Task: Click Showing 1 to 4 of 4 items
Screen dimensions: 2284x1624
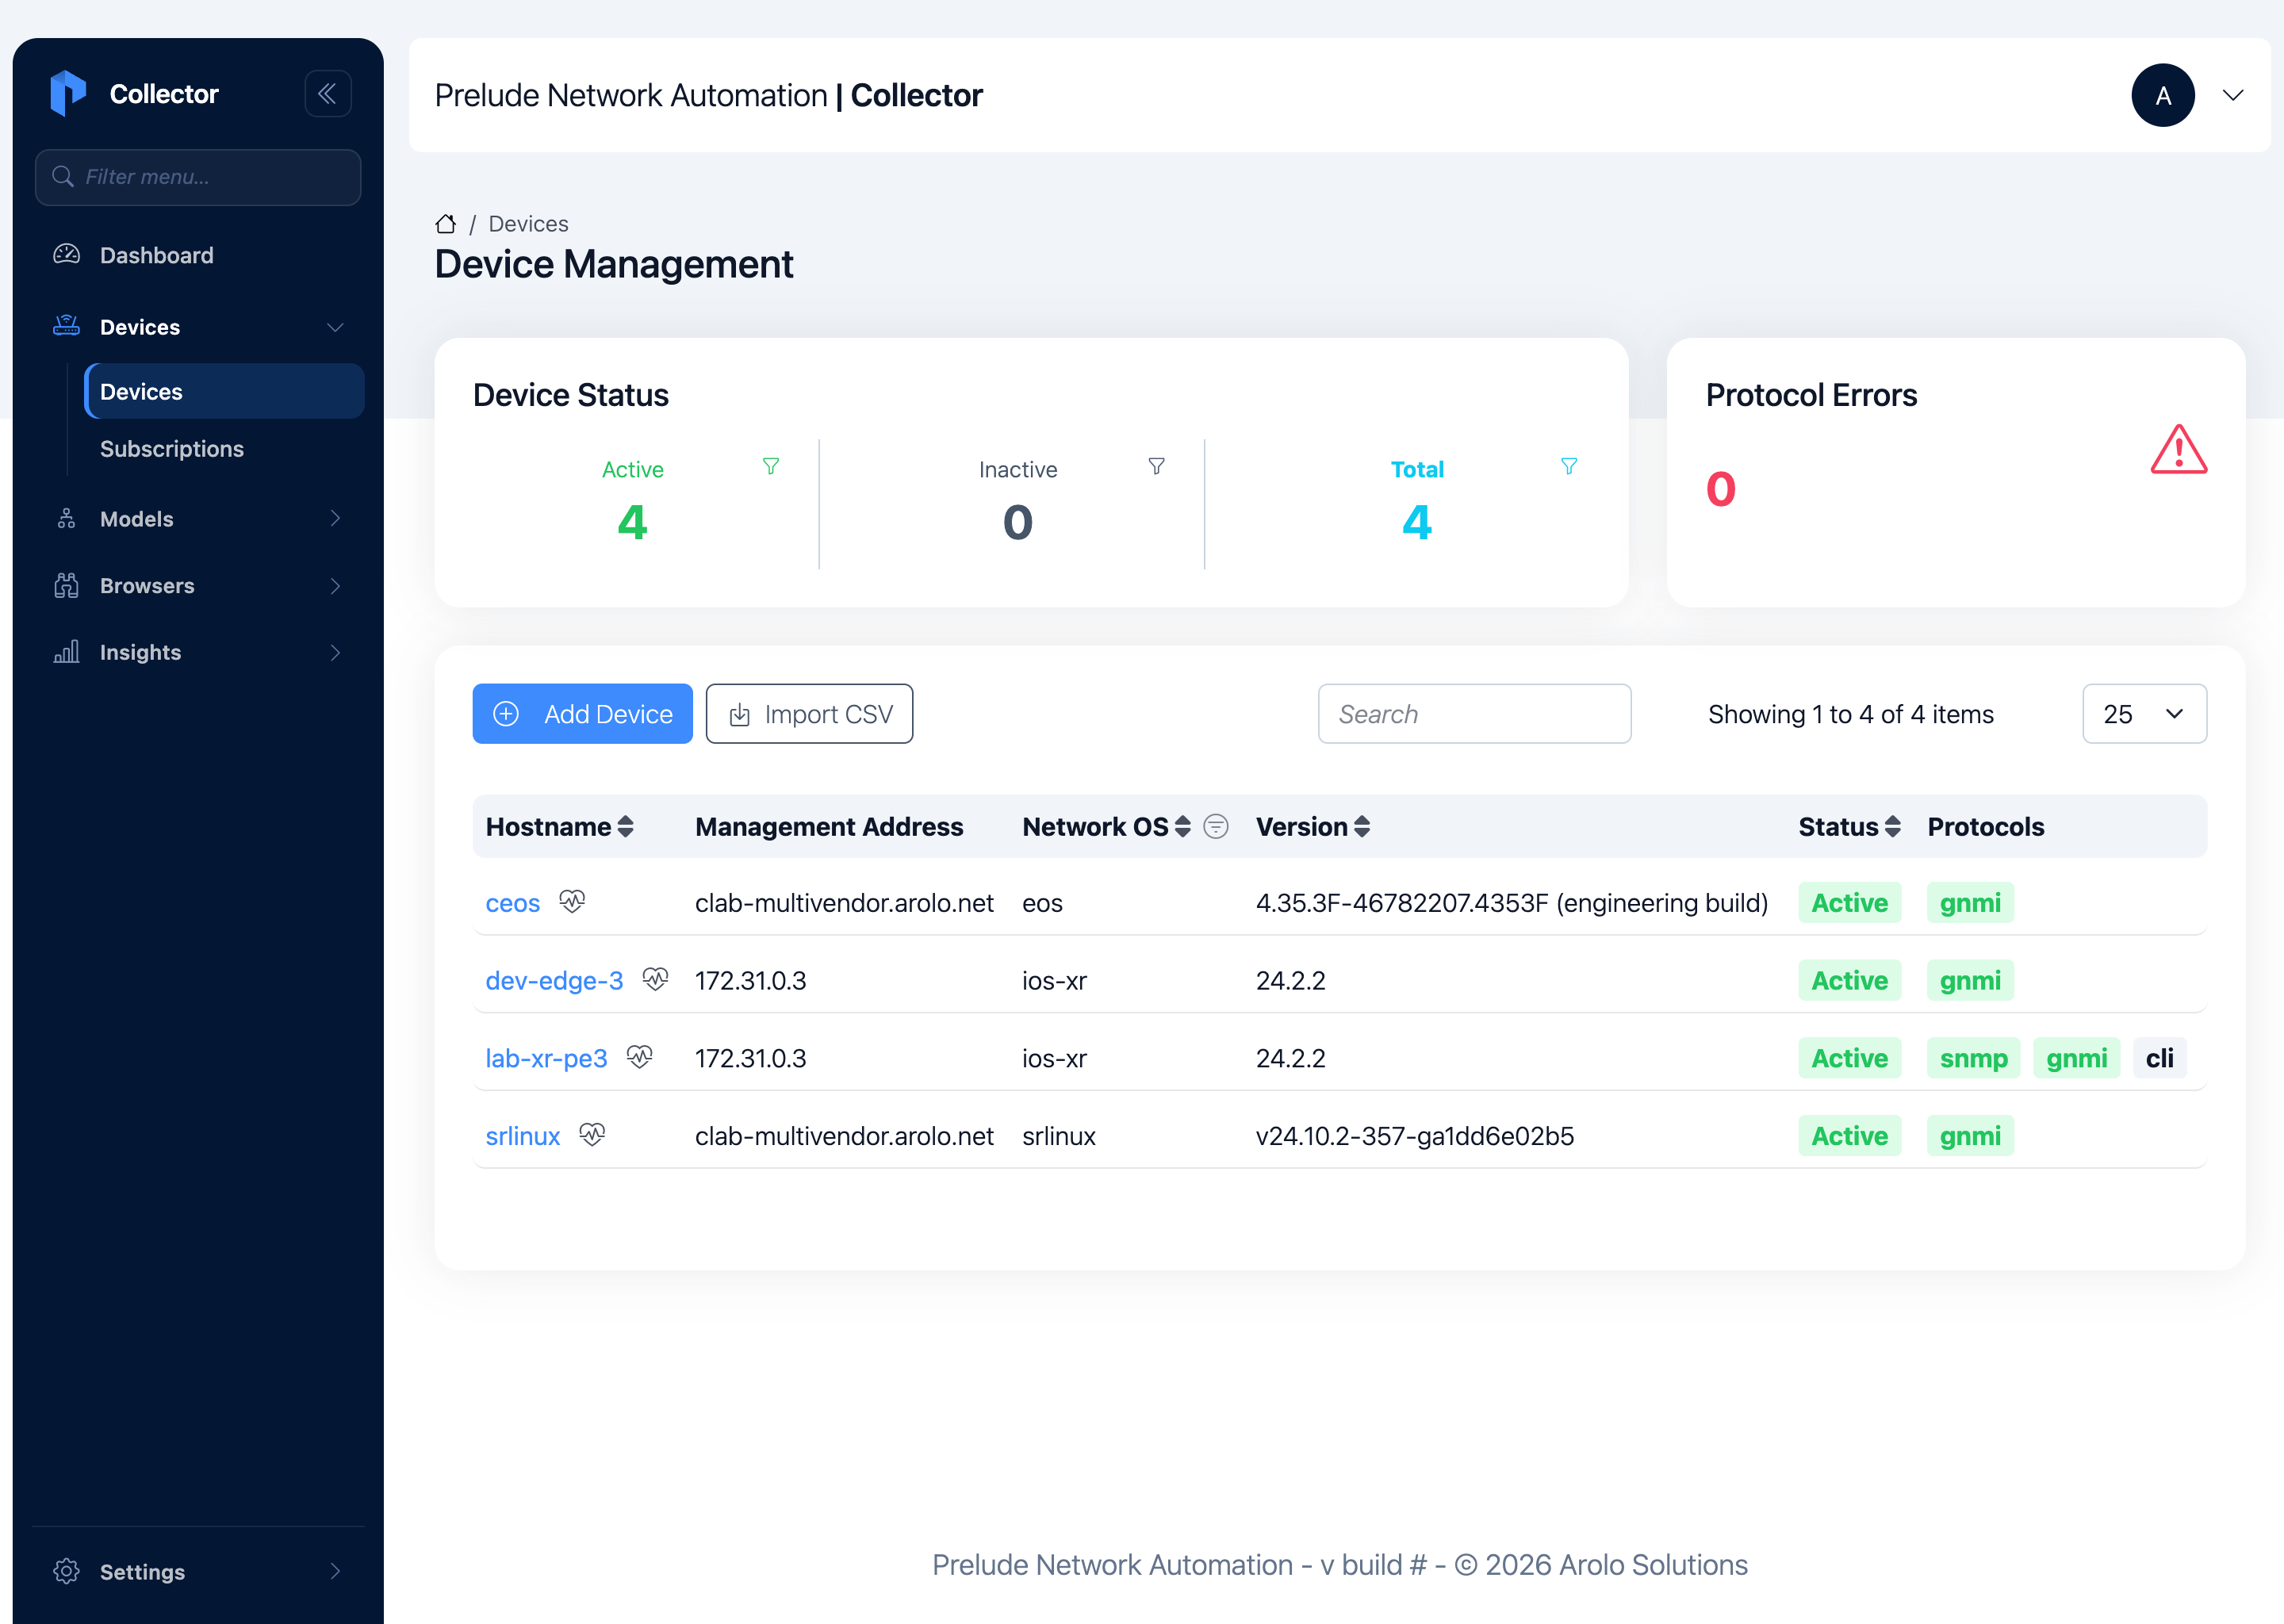Action: 1850,714
